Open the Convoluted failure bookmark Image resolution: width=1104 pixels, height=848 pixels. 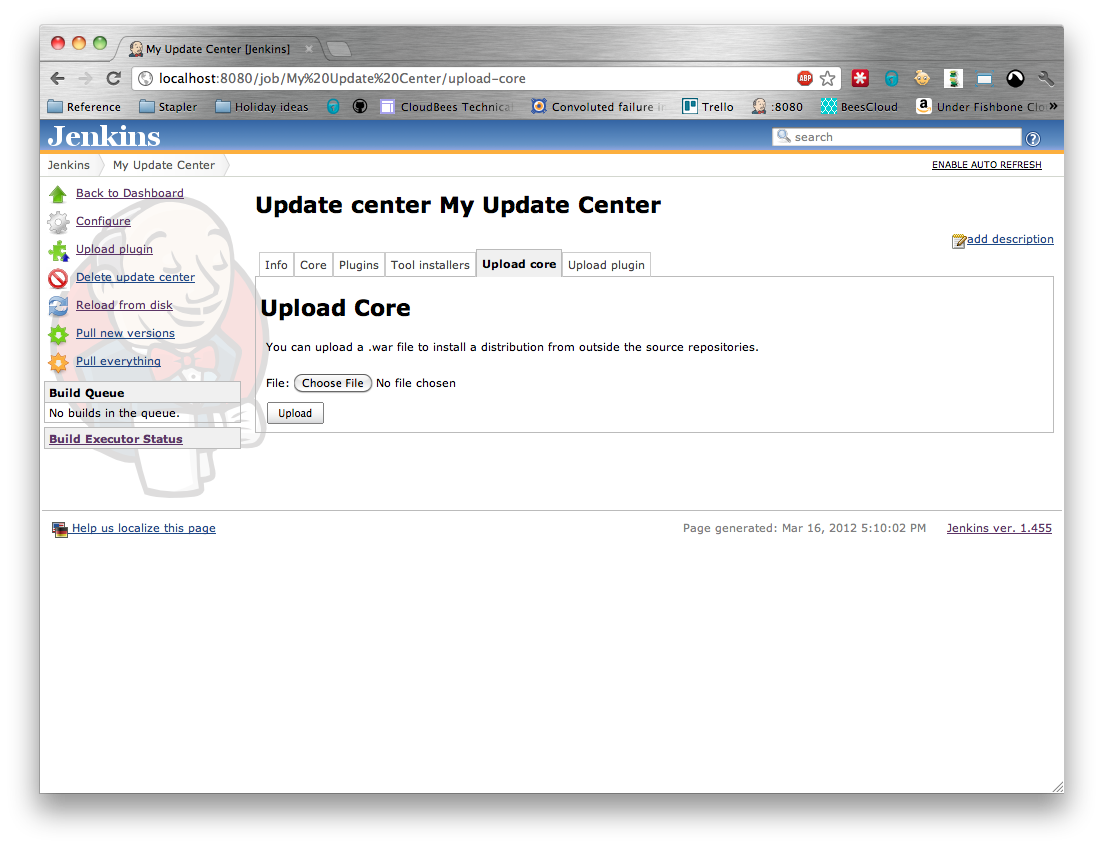(598, 106)
